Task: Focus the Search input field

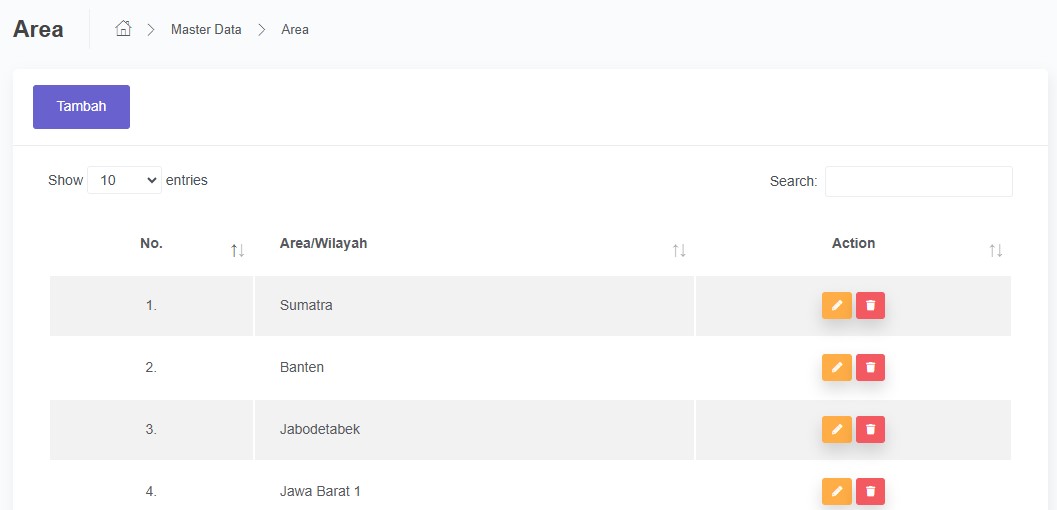Action: 918,181
